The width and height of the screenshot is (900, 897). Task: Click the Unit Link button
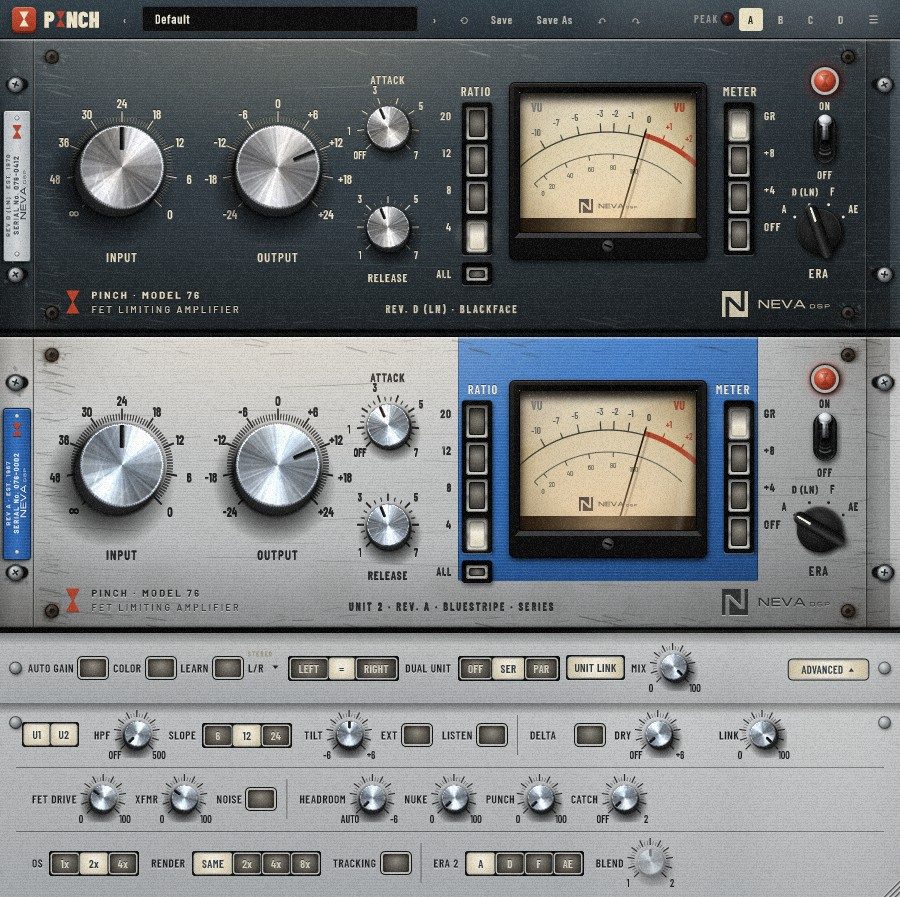coord(595,668)
